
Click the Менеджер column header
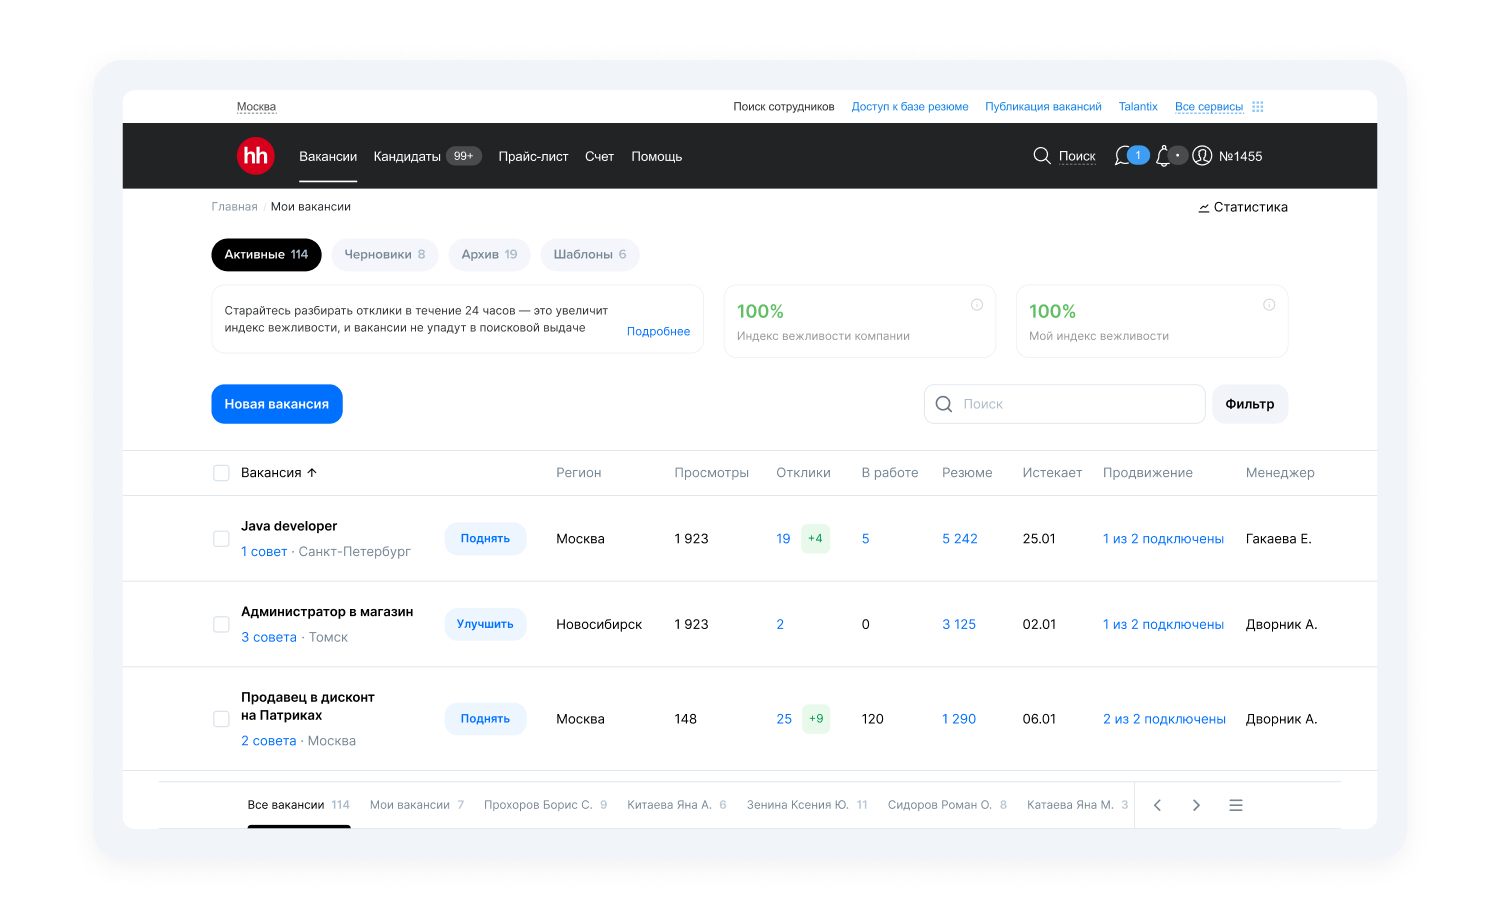[x=1280, y=473]
